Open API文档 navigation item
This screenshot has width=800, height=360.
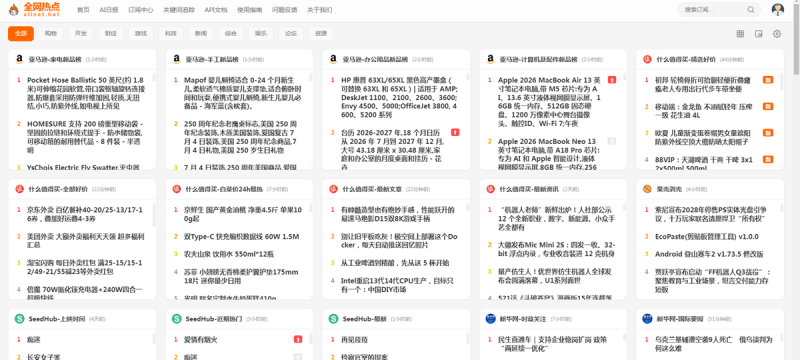(x=216, y=10)
